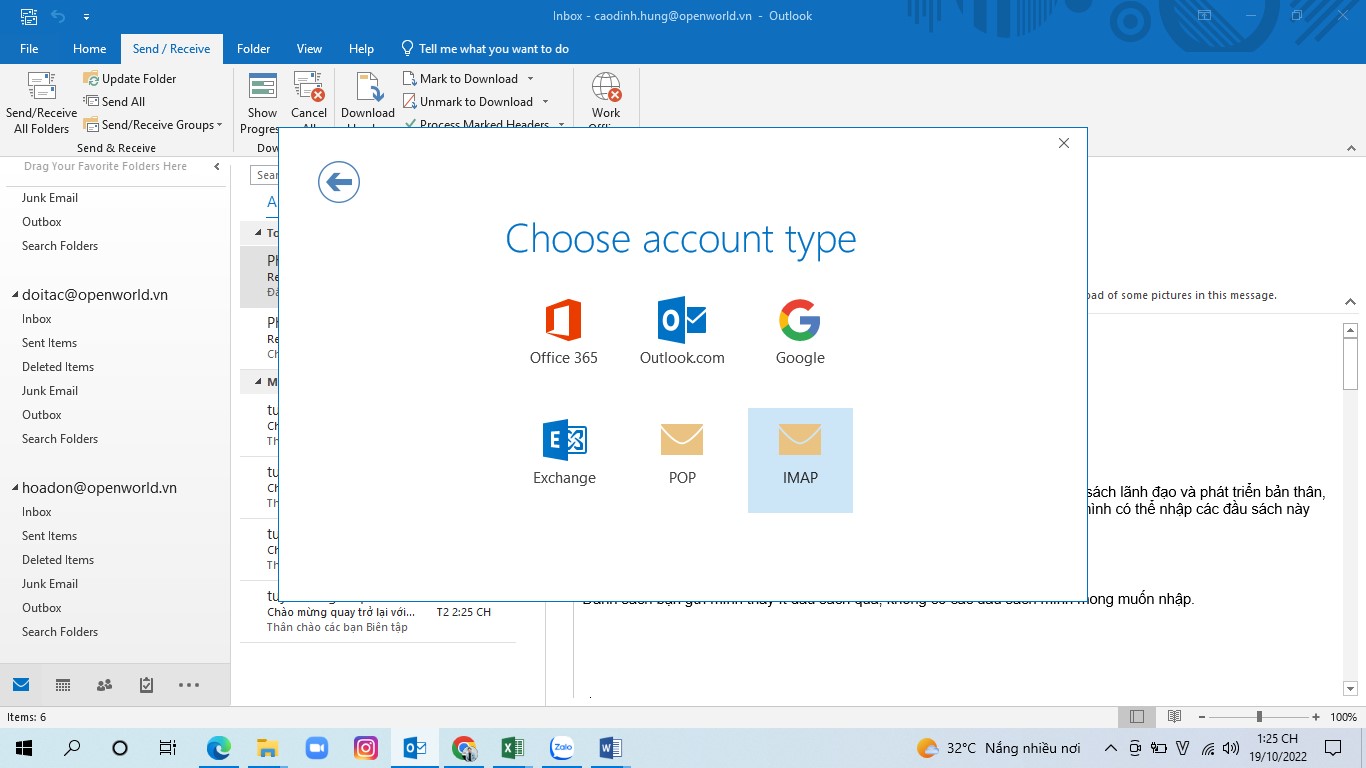The image size is (1366, 768).
Task: Choose the Exchange account type
Action: coord(564,453)
